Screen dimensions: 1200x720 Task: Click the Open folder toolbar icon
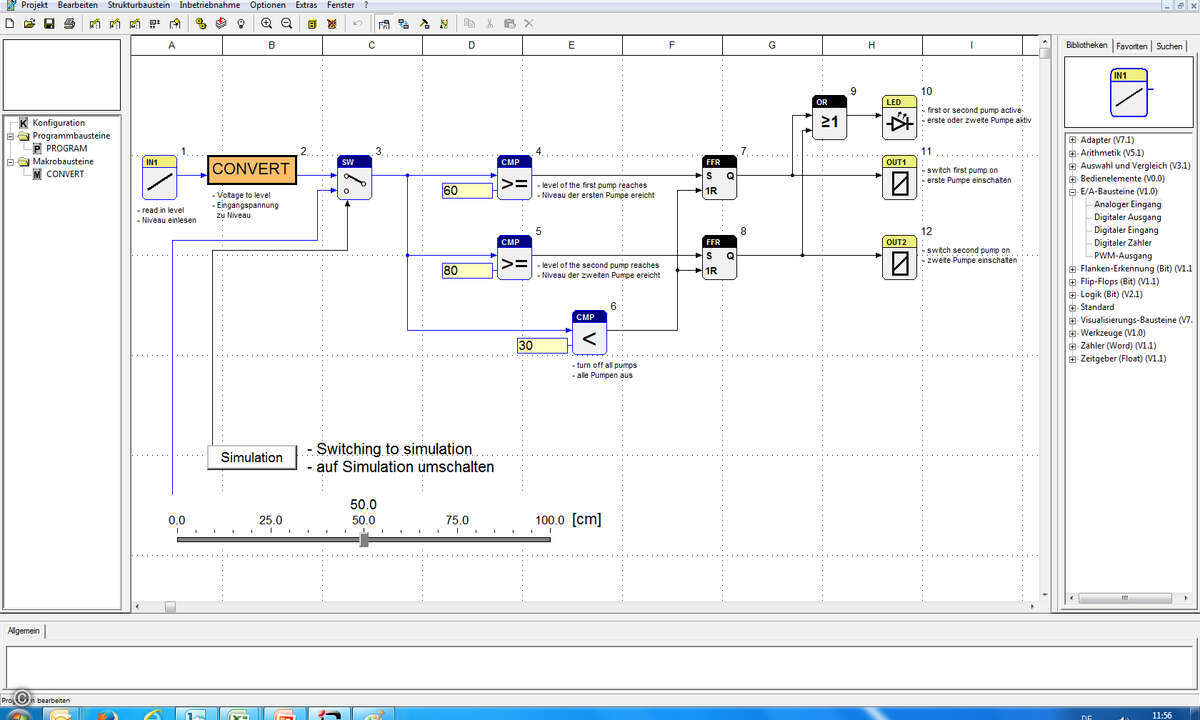click(x=30, y=23)
